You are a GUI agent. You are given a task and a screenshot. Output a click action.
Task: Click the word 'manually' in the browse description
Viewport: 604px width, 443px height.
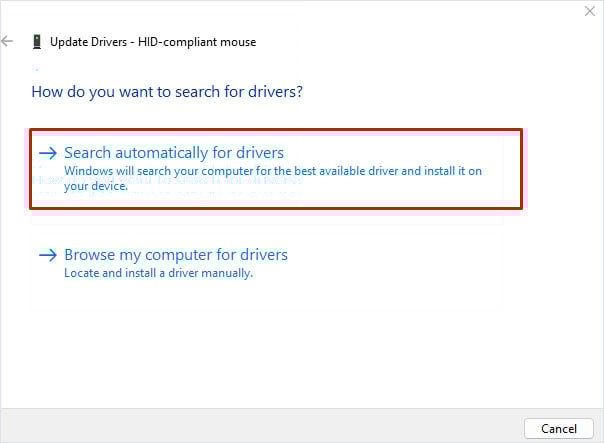(228, 273)
